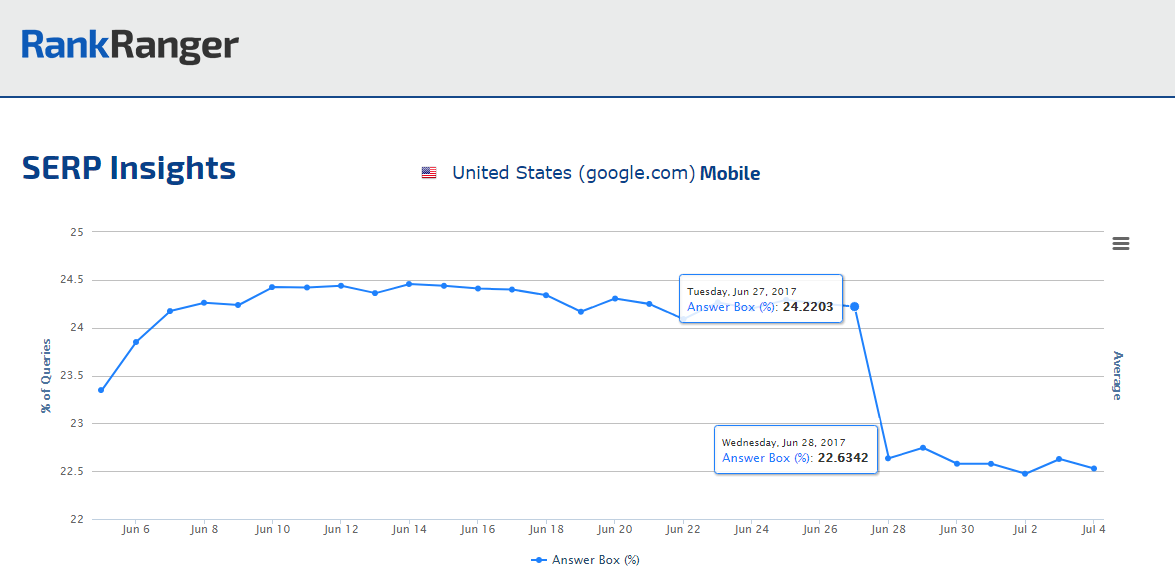Click the RankRanger logo
1175x583 pixels.
pos(130,45)
